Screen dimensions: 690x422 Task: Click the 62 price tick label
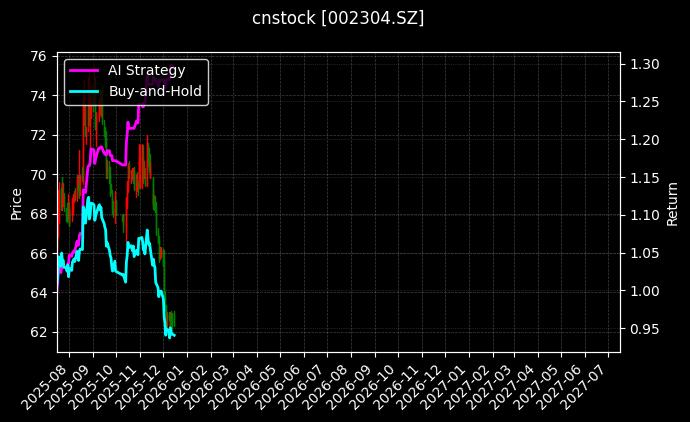pyautogui.click(x=40, y=332)
